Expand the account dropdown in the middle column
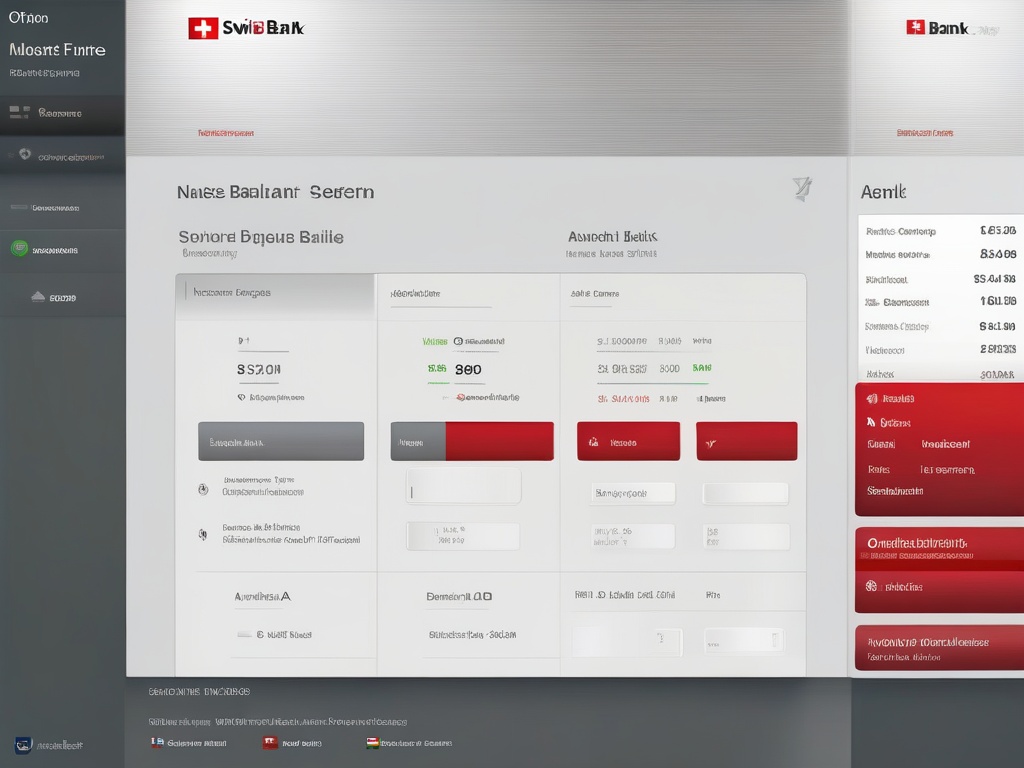Image resolution: width=1024 pixels, height=768 pixels. (462, 485)
